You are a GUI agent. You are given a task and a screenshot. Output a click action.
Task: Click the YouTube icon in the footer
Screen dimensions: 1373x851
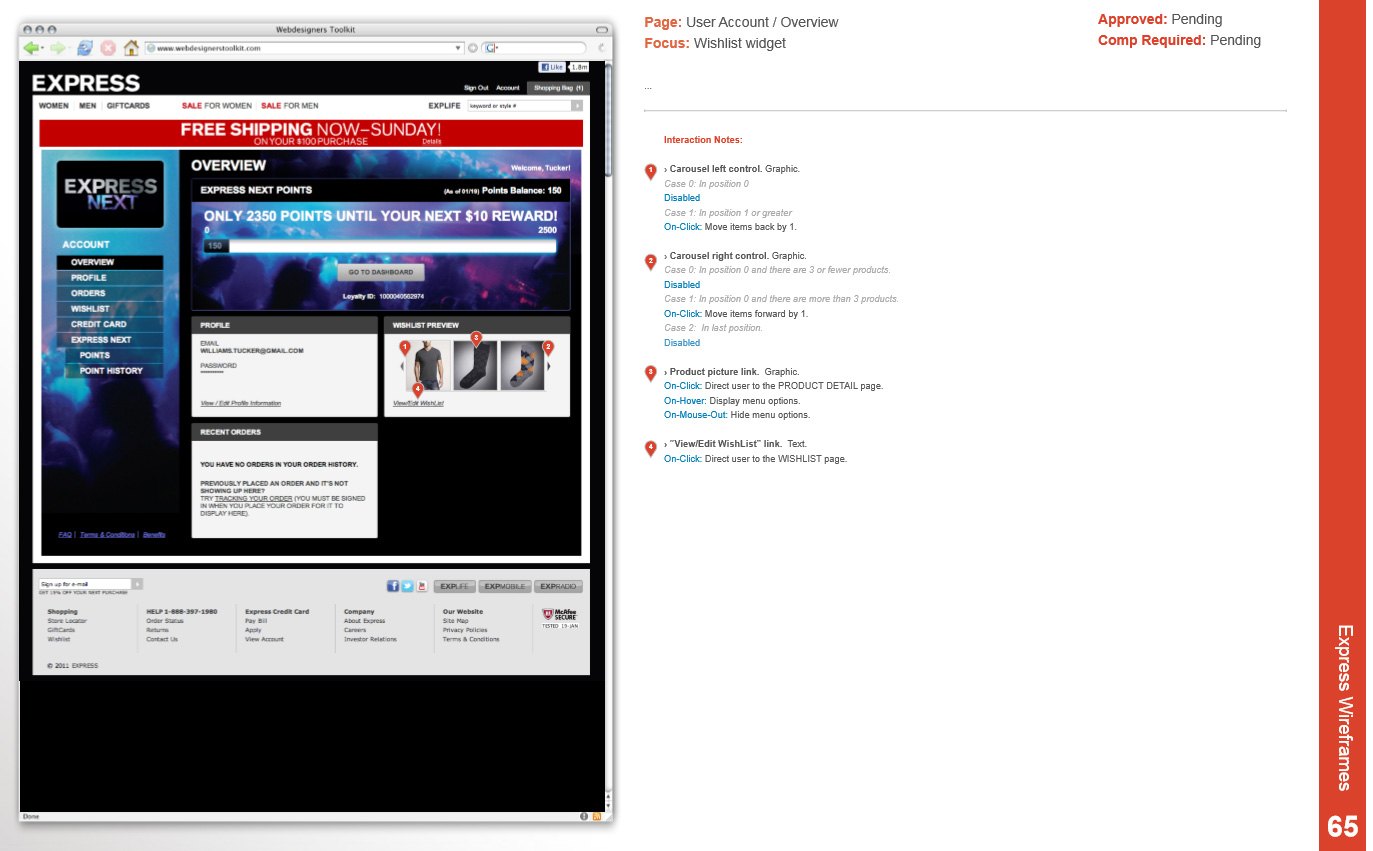[x=421, y=586]
